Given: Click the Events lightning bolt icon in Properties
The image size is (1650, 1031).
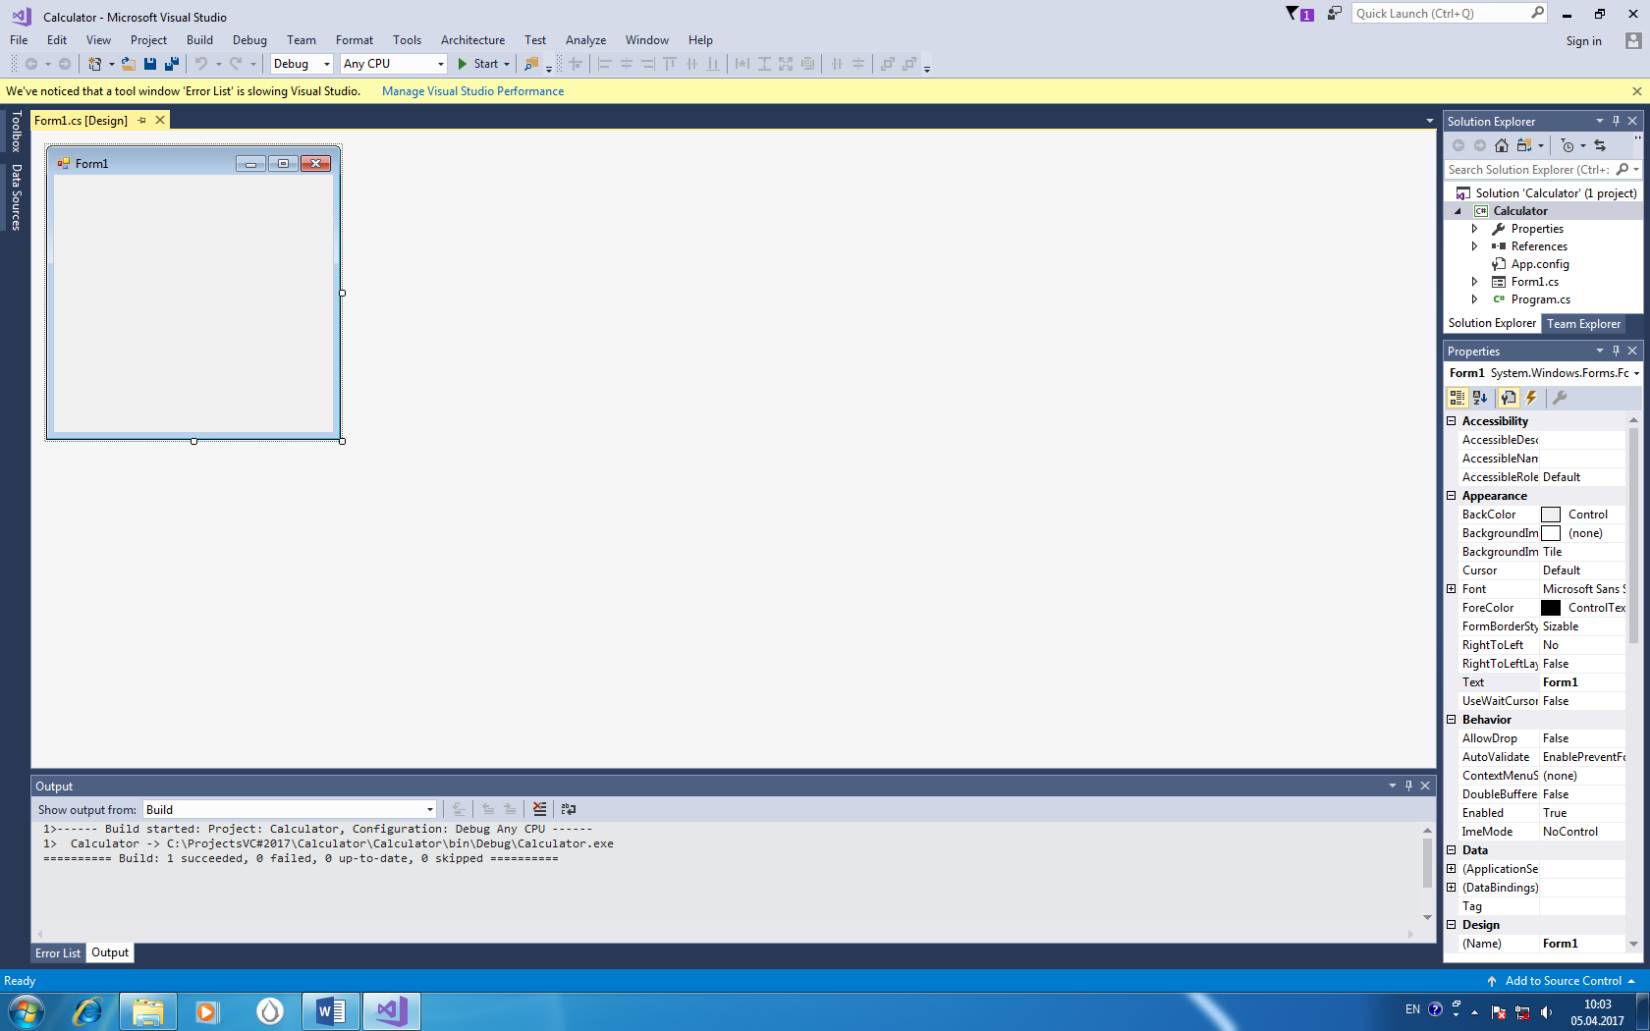Looking at the screenshot, I should (x=1531, y=398).
